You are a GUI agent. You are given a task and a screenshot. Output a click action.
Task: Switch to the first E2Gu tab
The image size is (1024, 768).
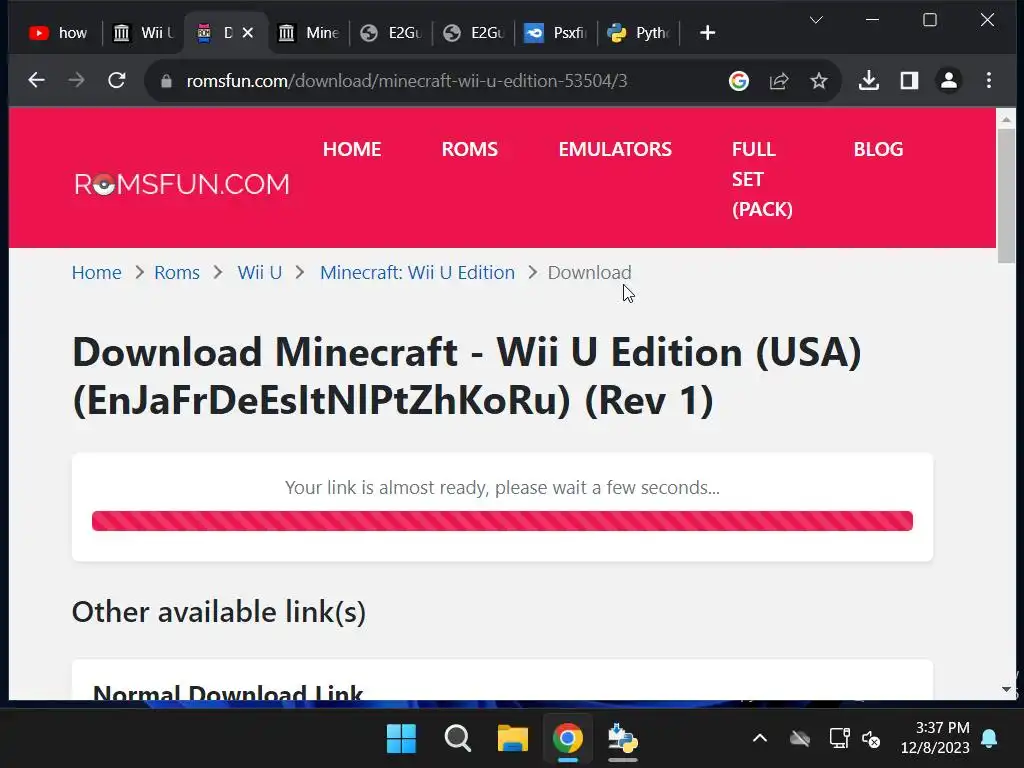(391, 33)
